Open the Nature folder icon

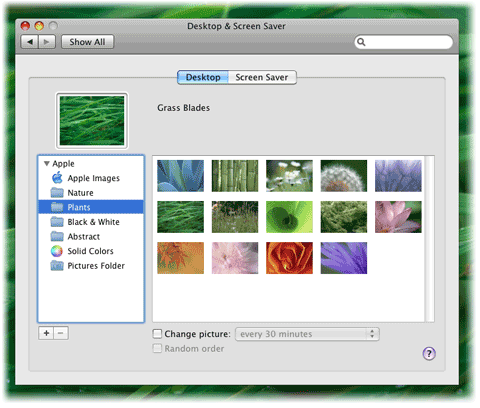tap(57, 193)
